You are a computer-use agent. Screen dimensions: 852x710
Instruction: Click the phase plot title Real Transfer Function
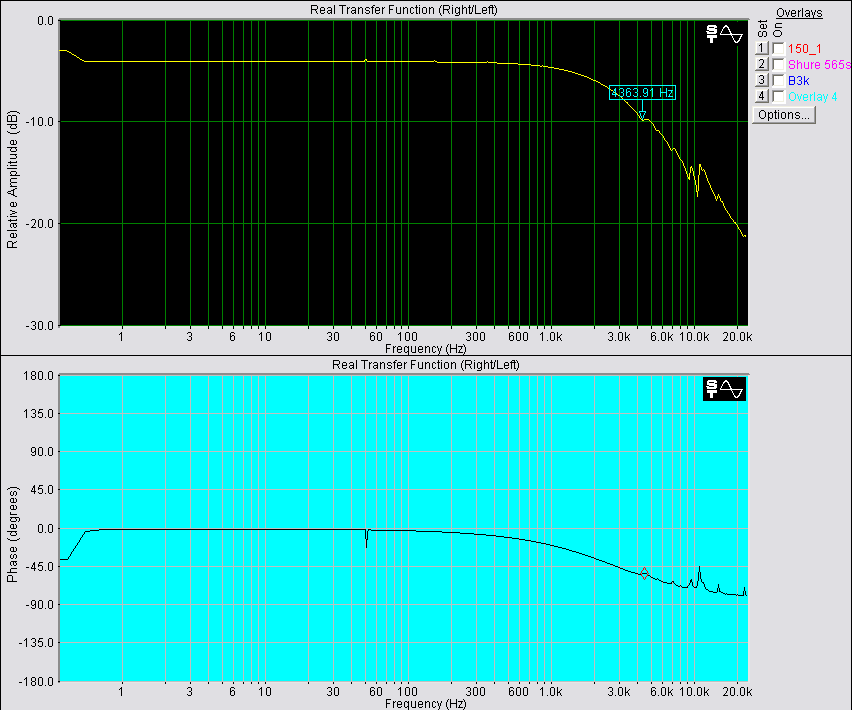[x=425, y=365]
